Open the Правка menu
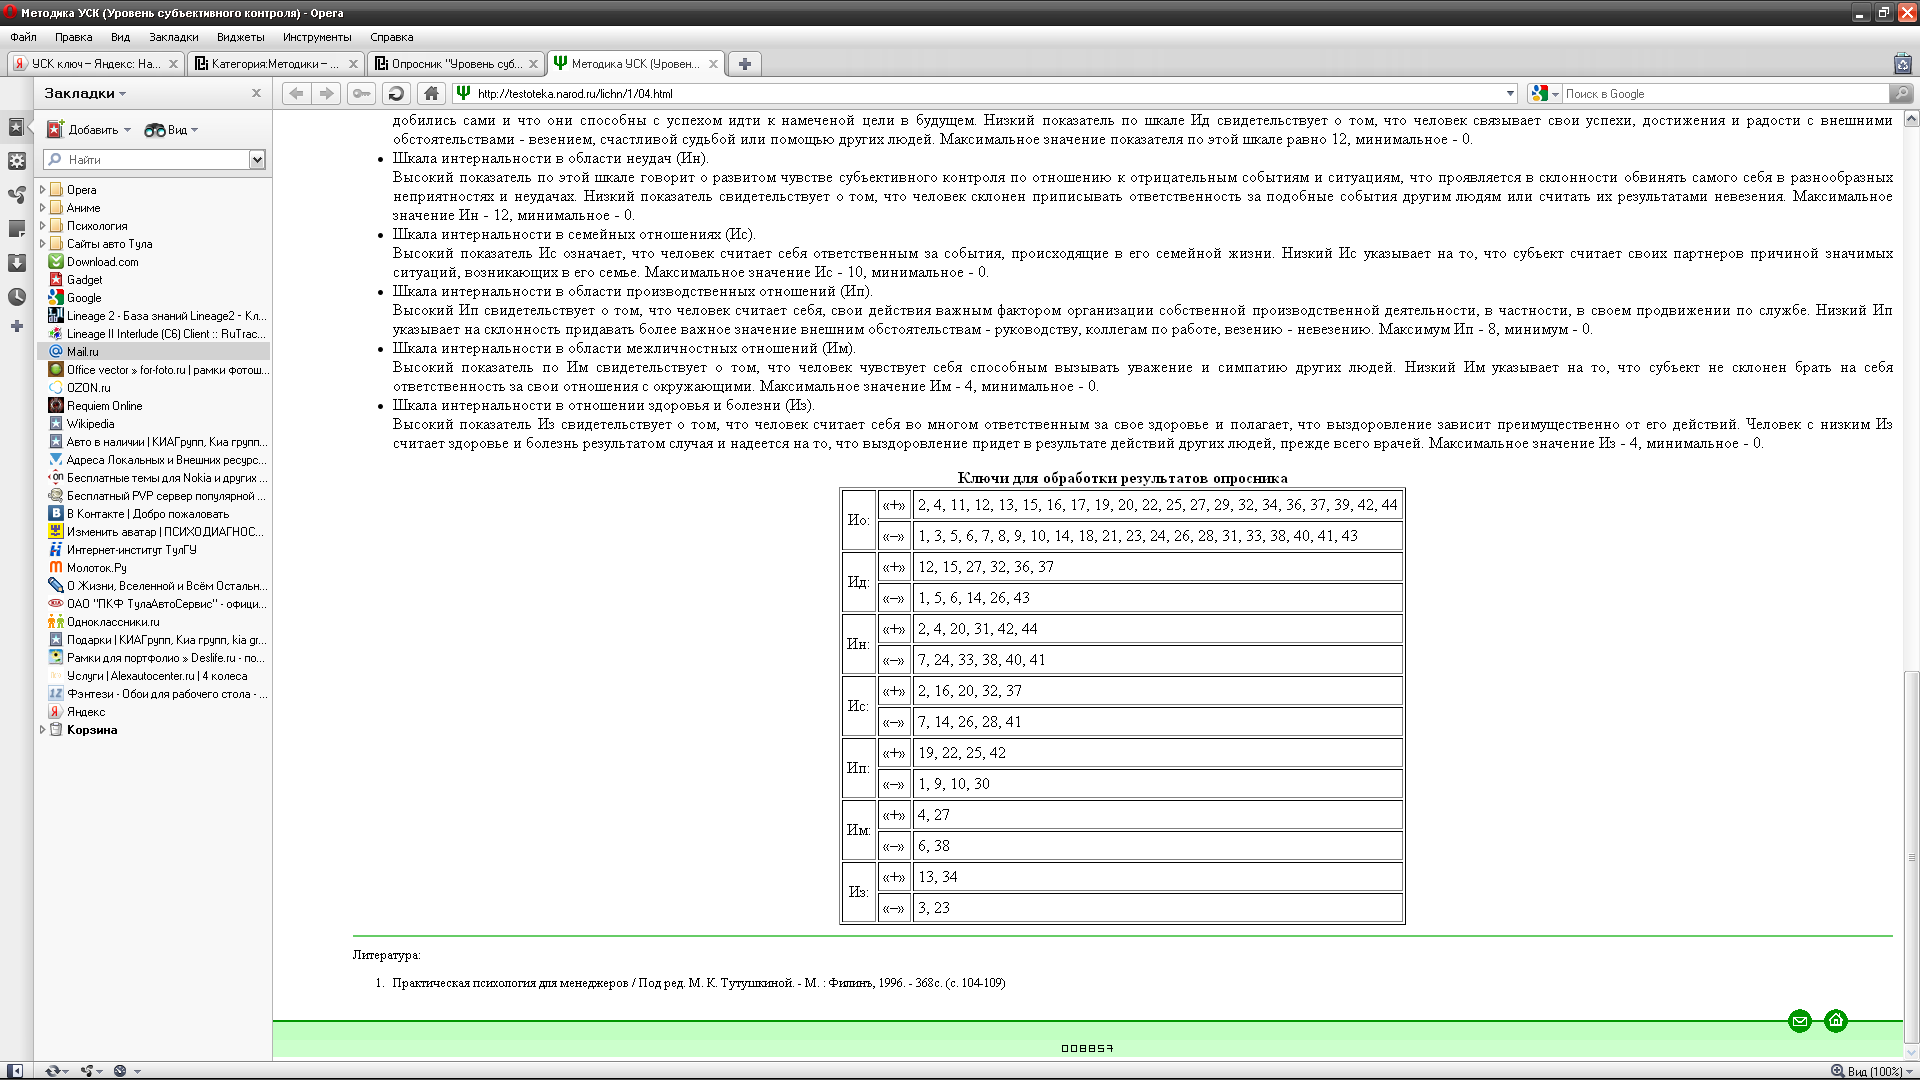 [73, 37]
